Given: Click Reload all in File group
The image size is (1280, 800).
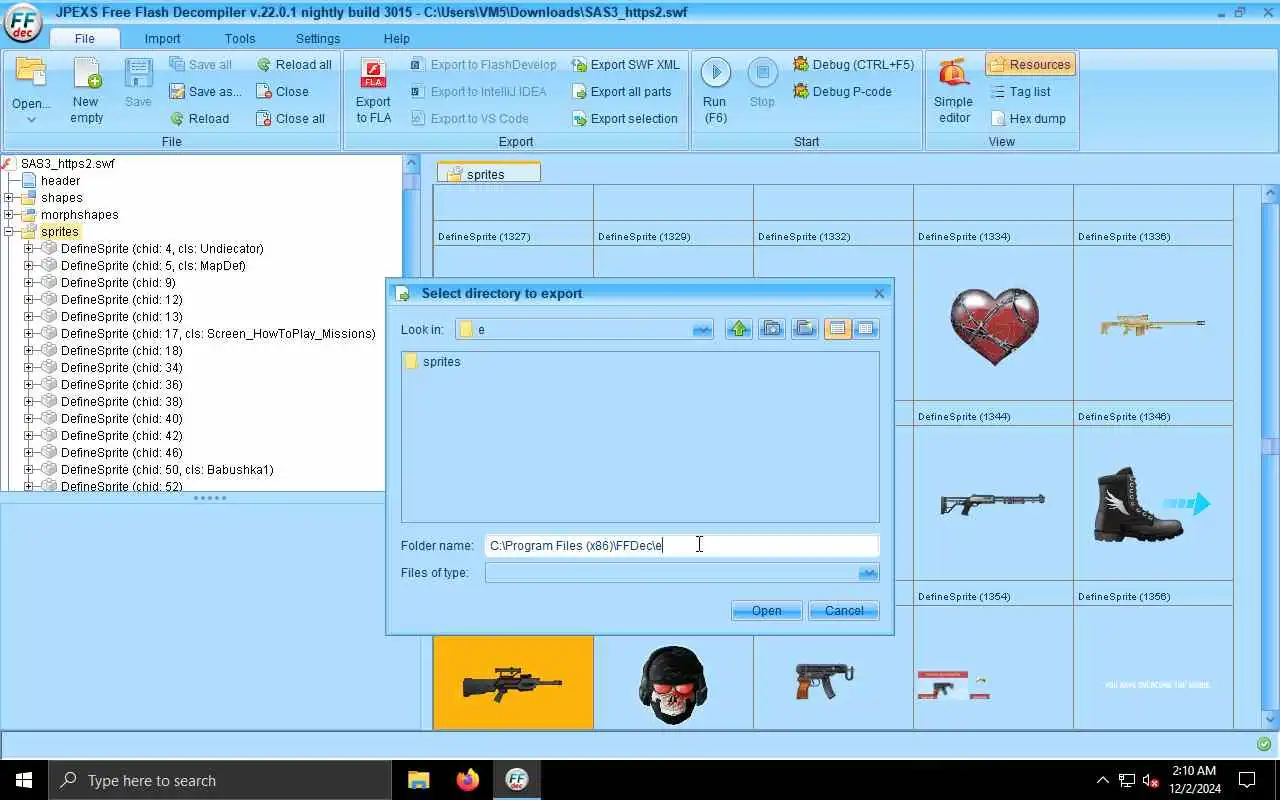Looking at the screenshot, I should (294, 64).
